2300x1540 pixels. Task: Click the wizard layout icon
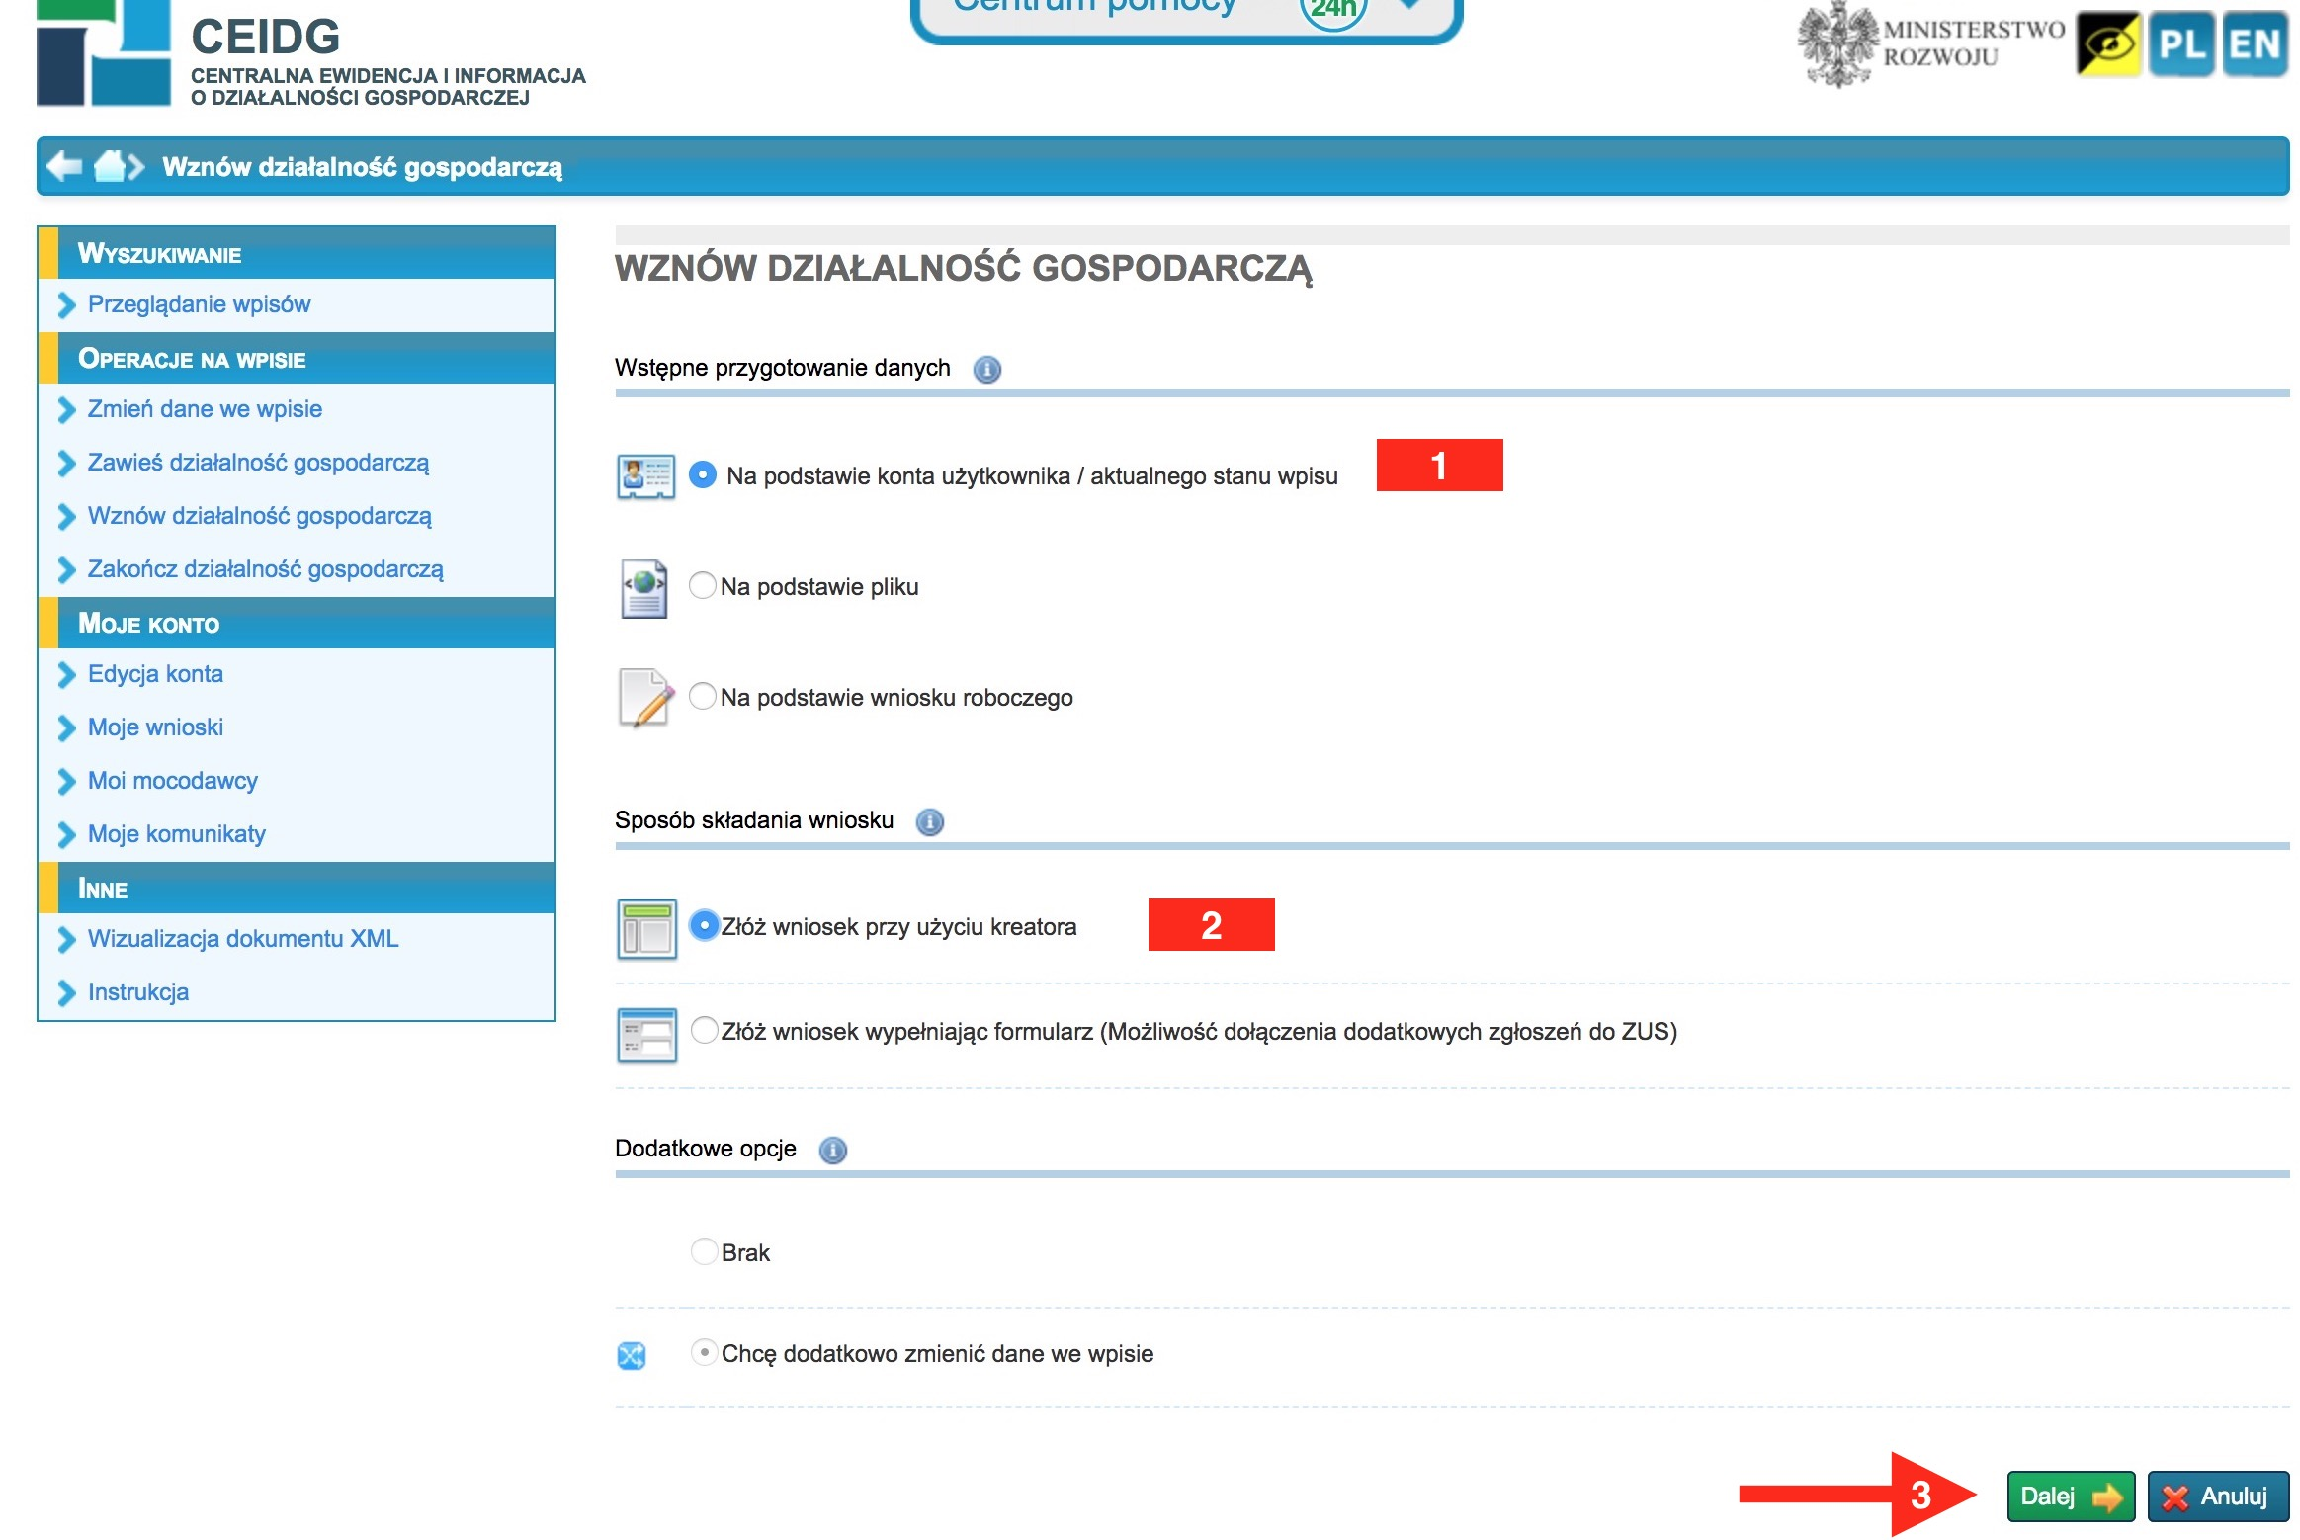[x=647, y=929]
